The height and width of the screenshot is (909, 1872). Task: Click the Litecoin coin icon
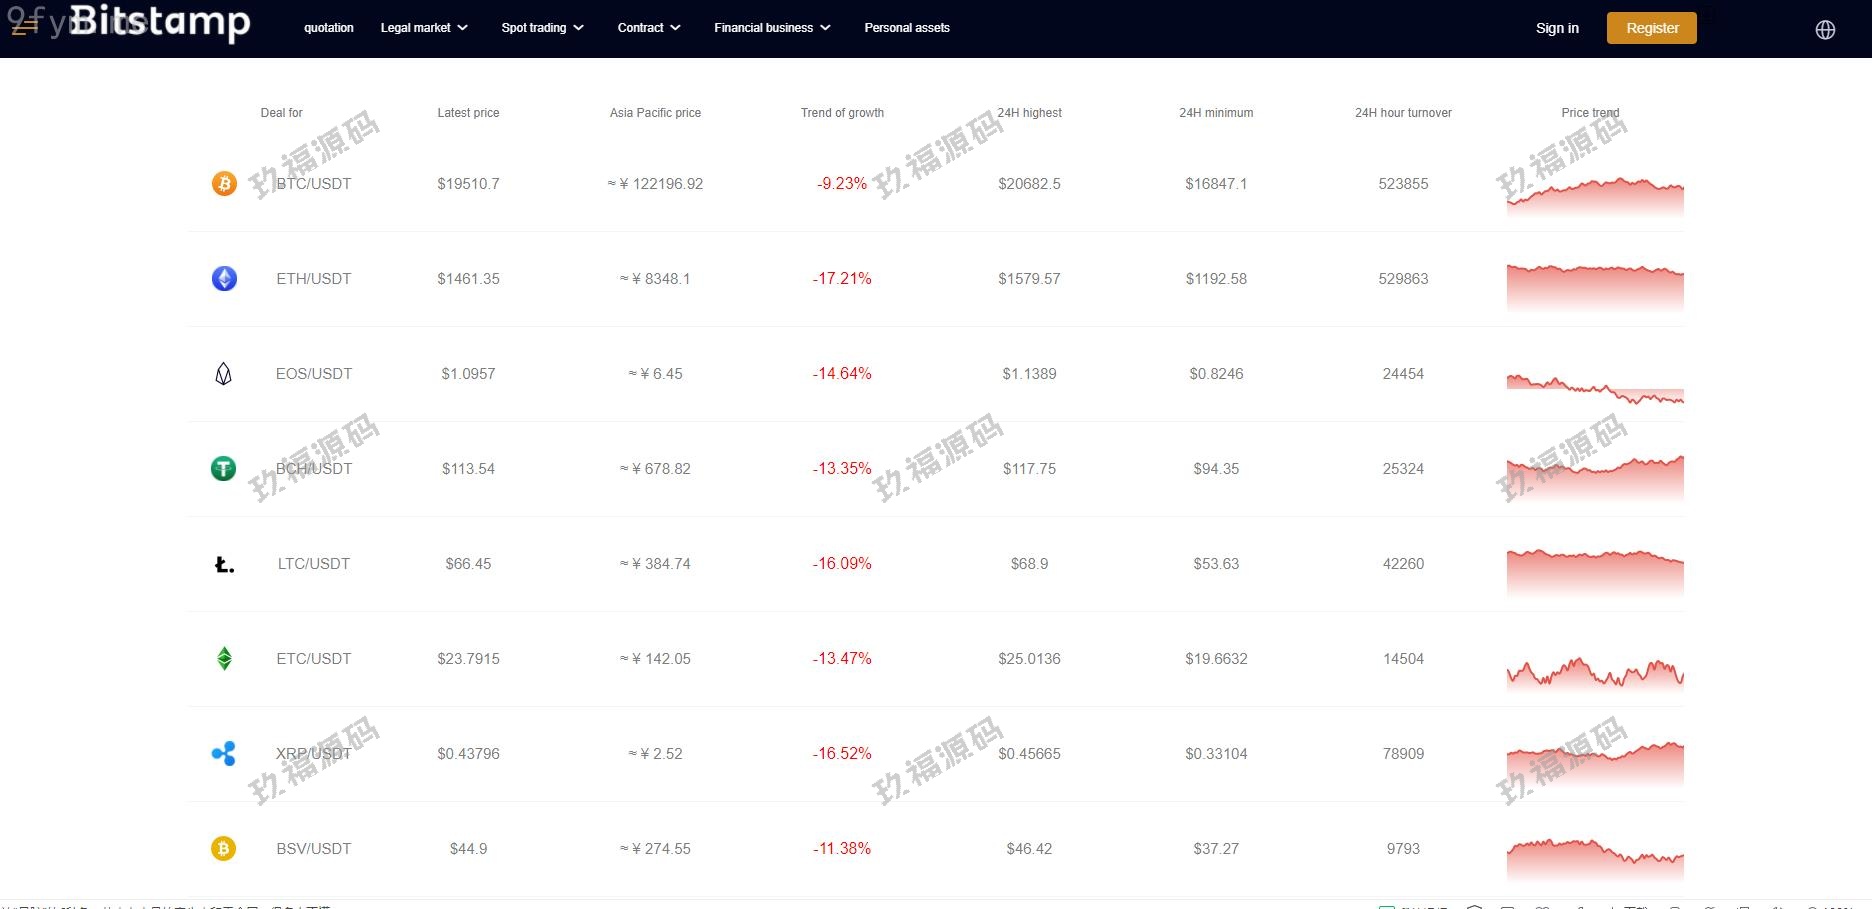point(224,564)
